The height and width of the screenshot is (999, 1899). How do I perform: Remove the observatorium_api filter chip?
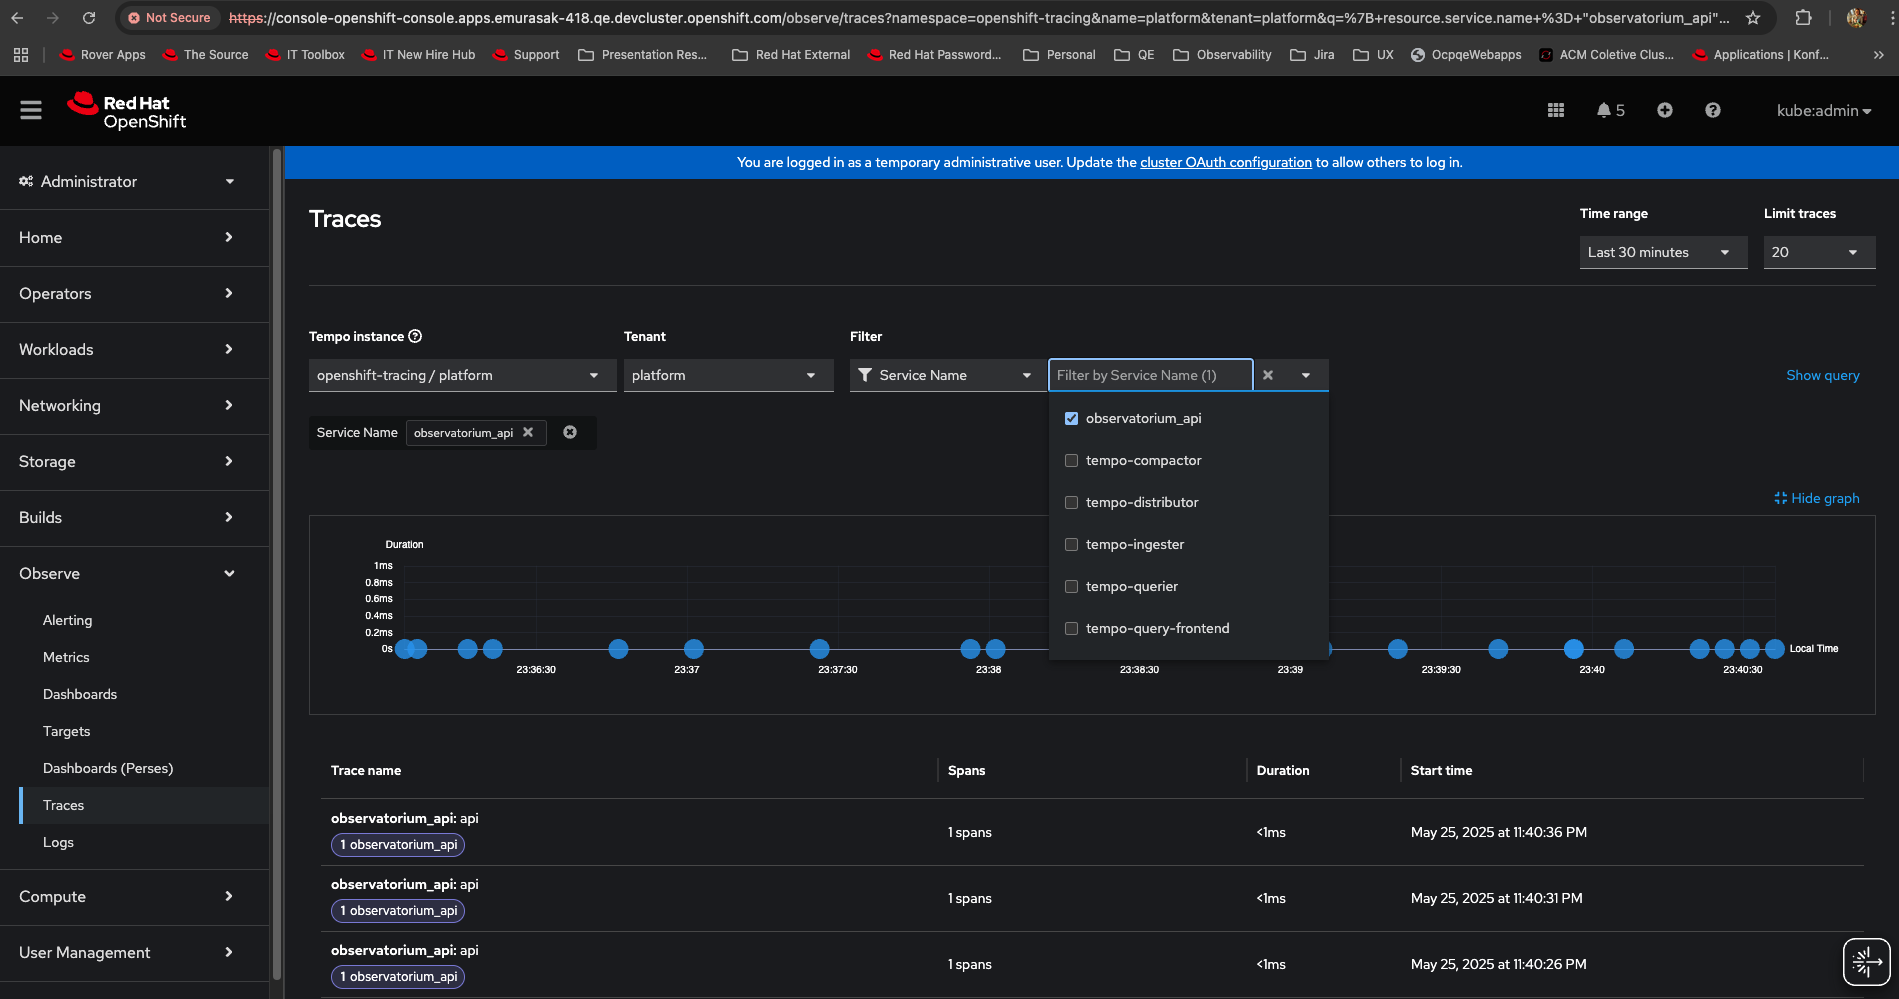(528, 432)
